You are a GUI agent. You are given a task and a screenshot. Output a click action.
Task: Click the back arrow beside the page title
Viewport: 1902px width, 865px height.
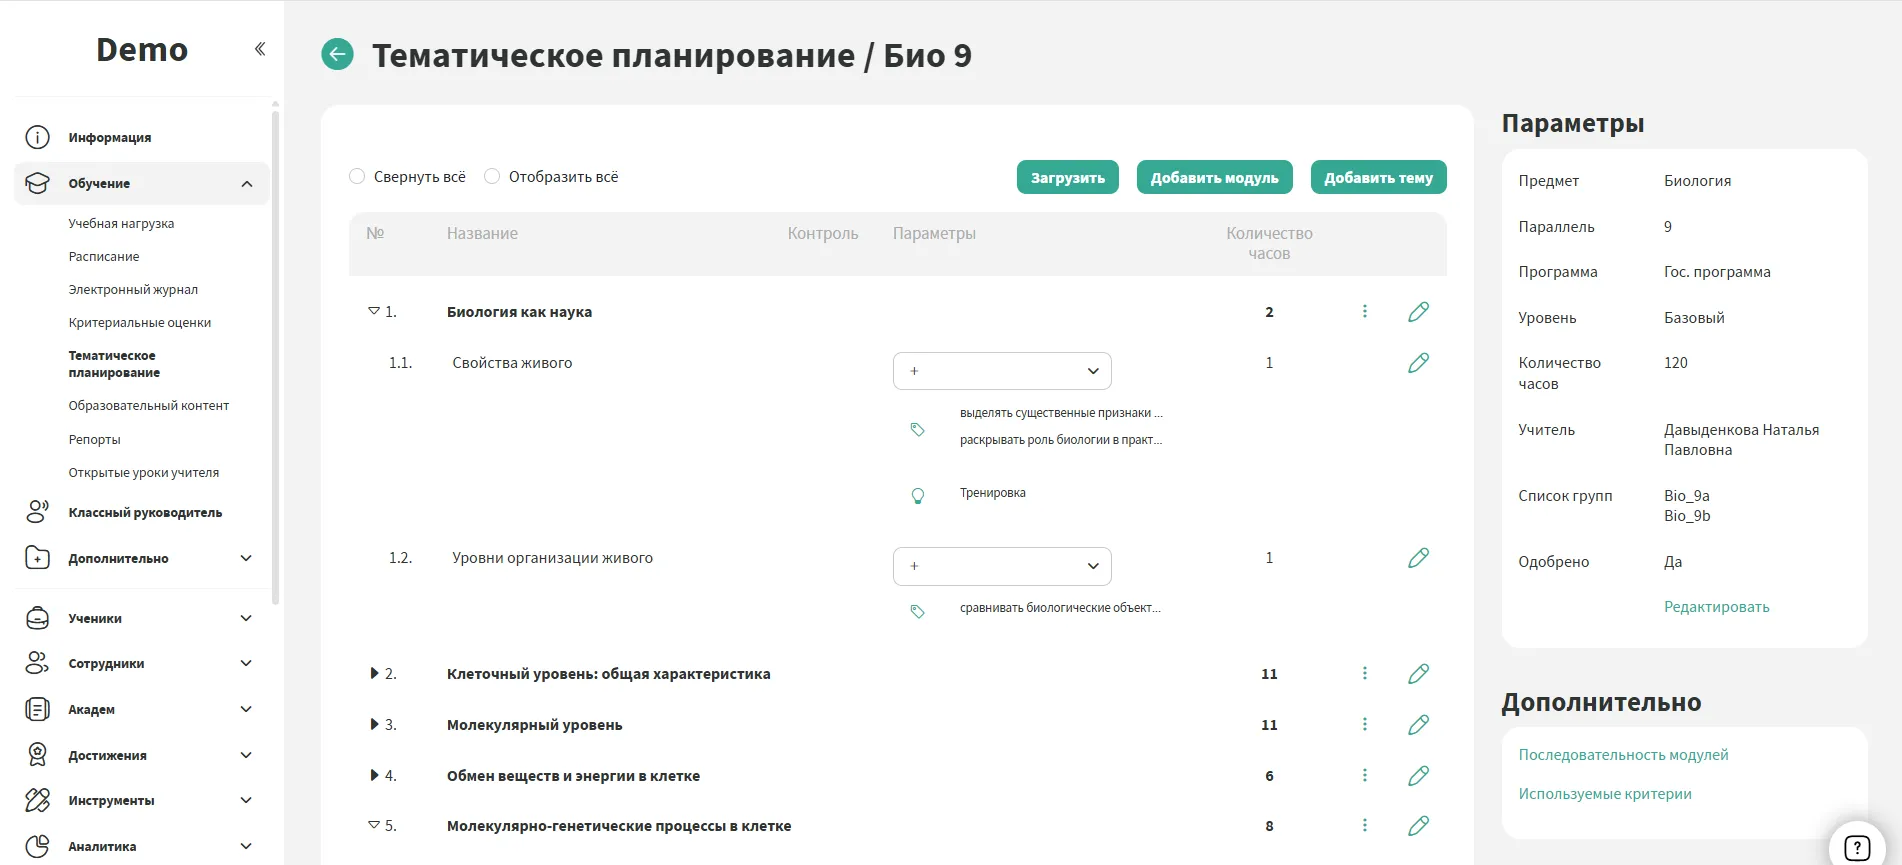(x=337, y=54)
